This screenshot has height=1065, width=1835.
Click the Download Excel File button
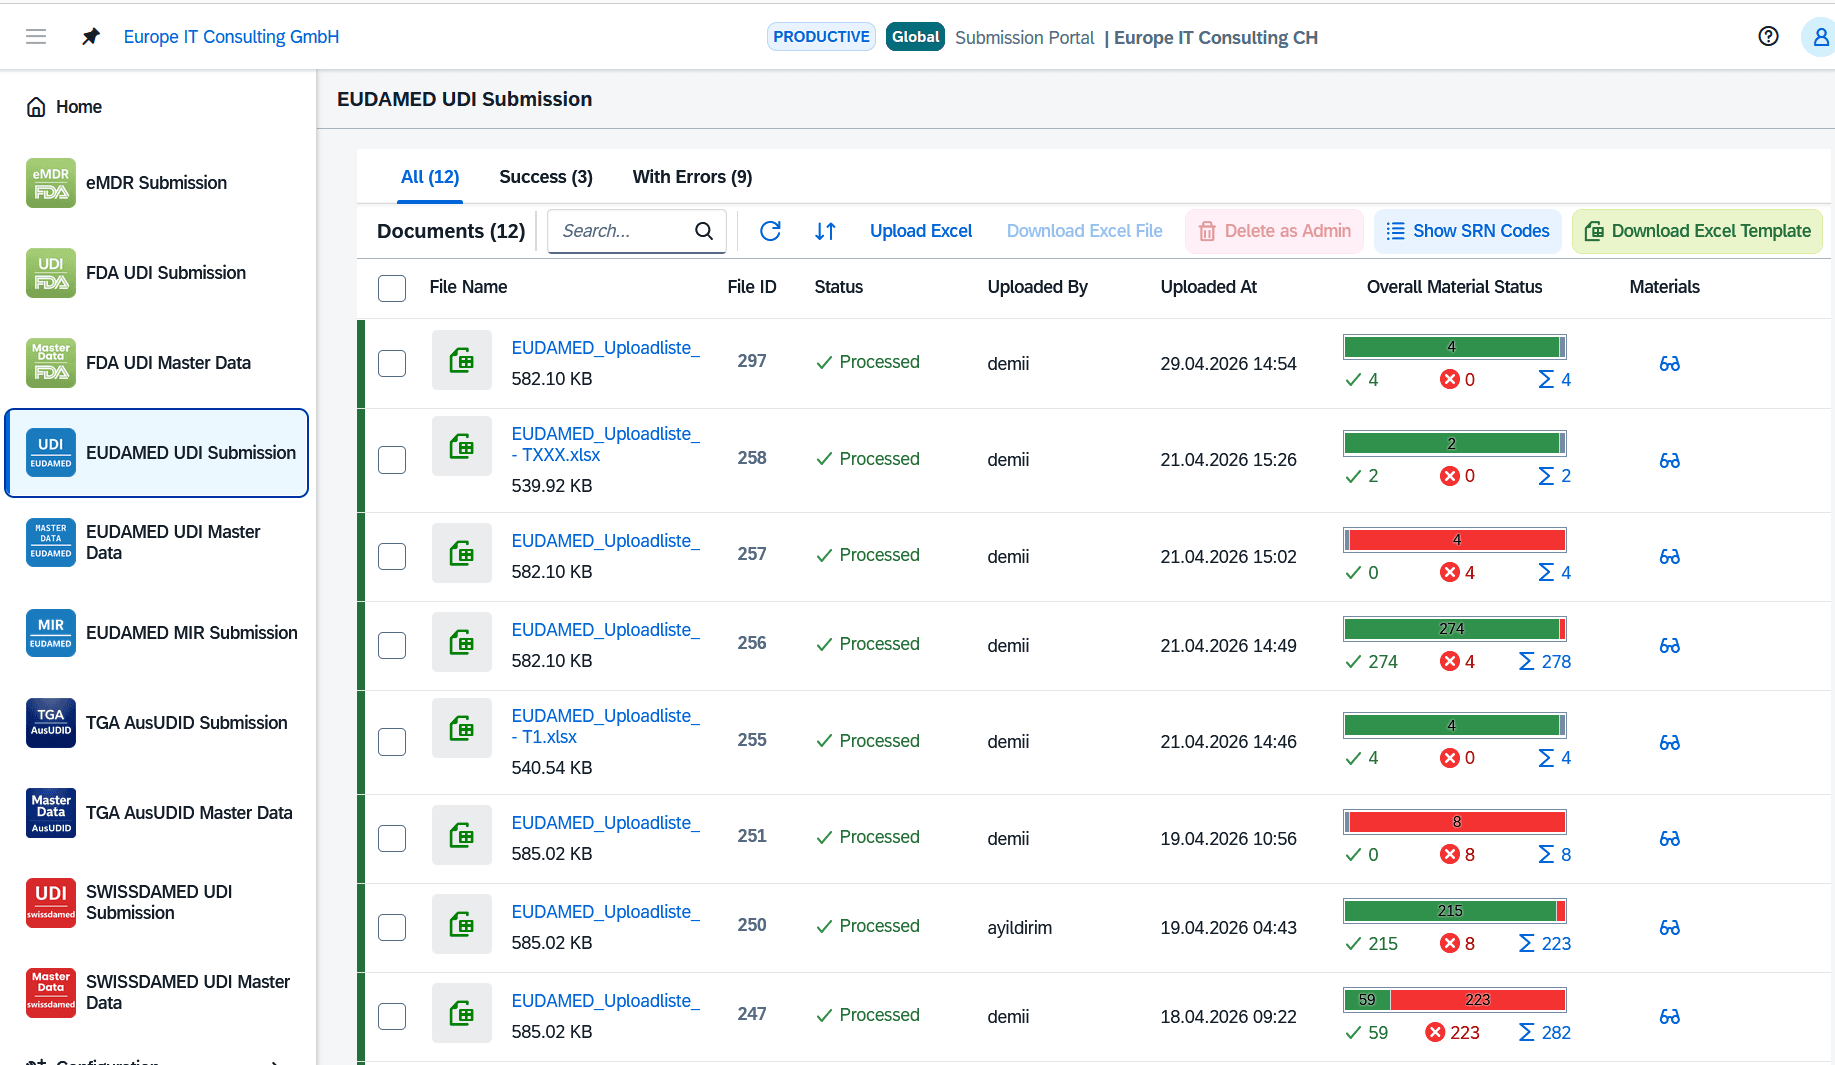(x=1085, y=231)
